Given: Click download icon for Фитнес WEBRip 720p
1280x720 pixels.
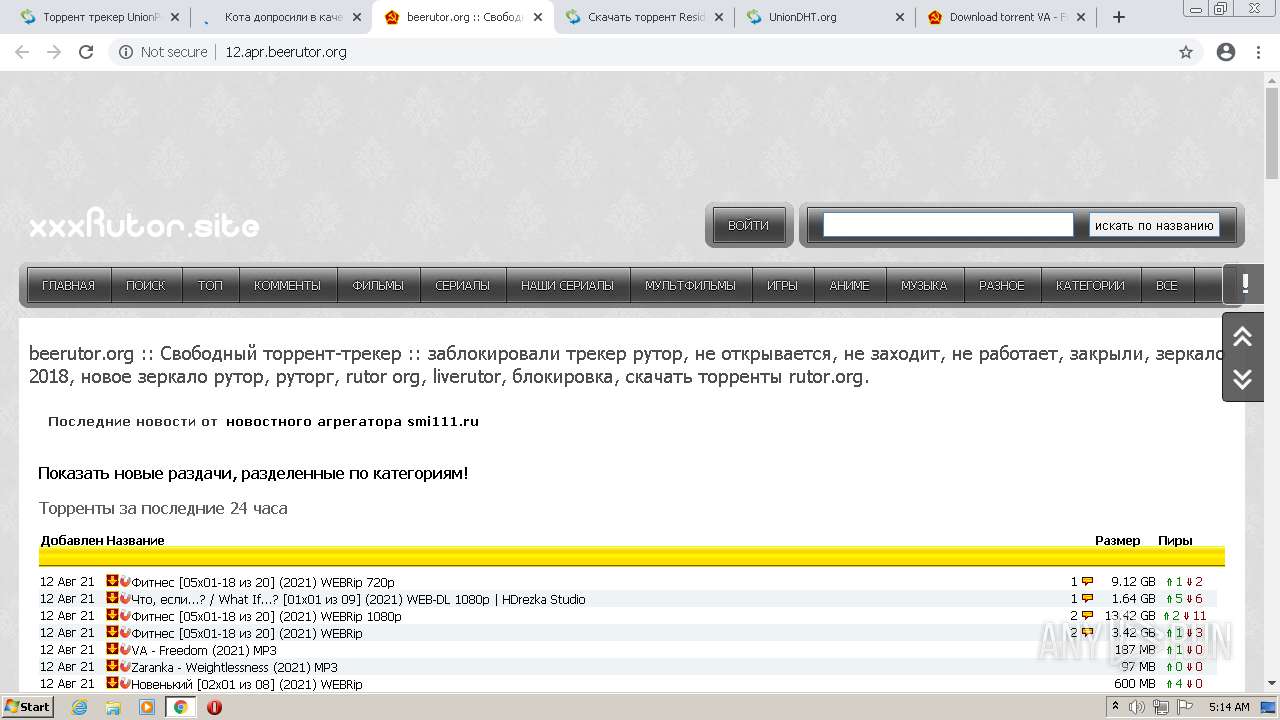Looking at the screenshot, I should pos(112,582).
